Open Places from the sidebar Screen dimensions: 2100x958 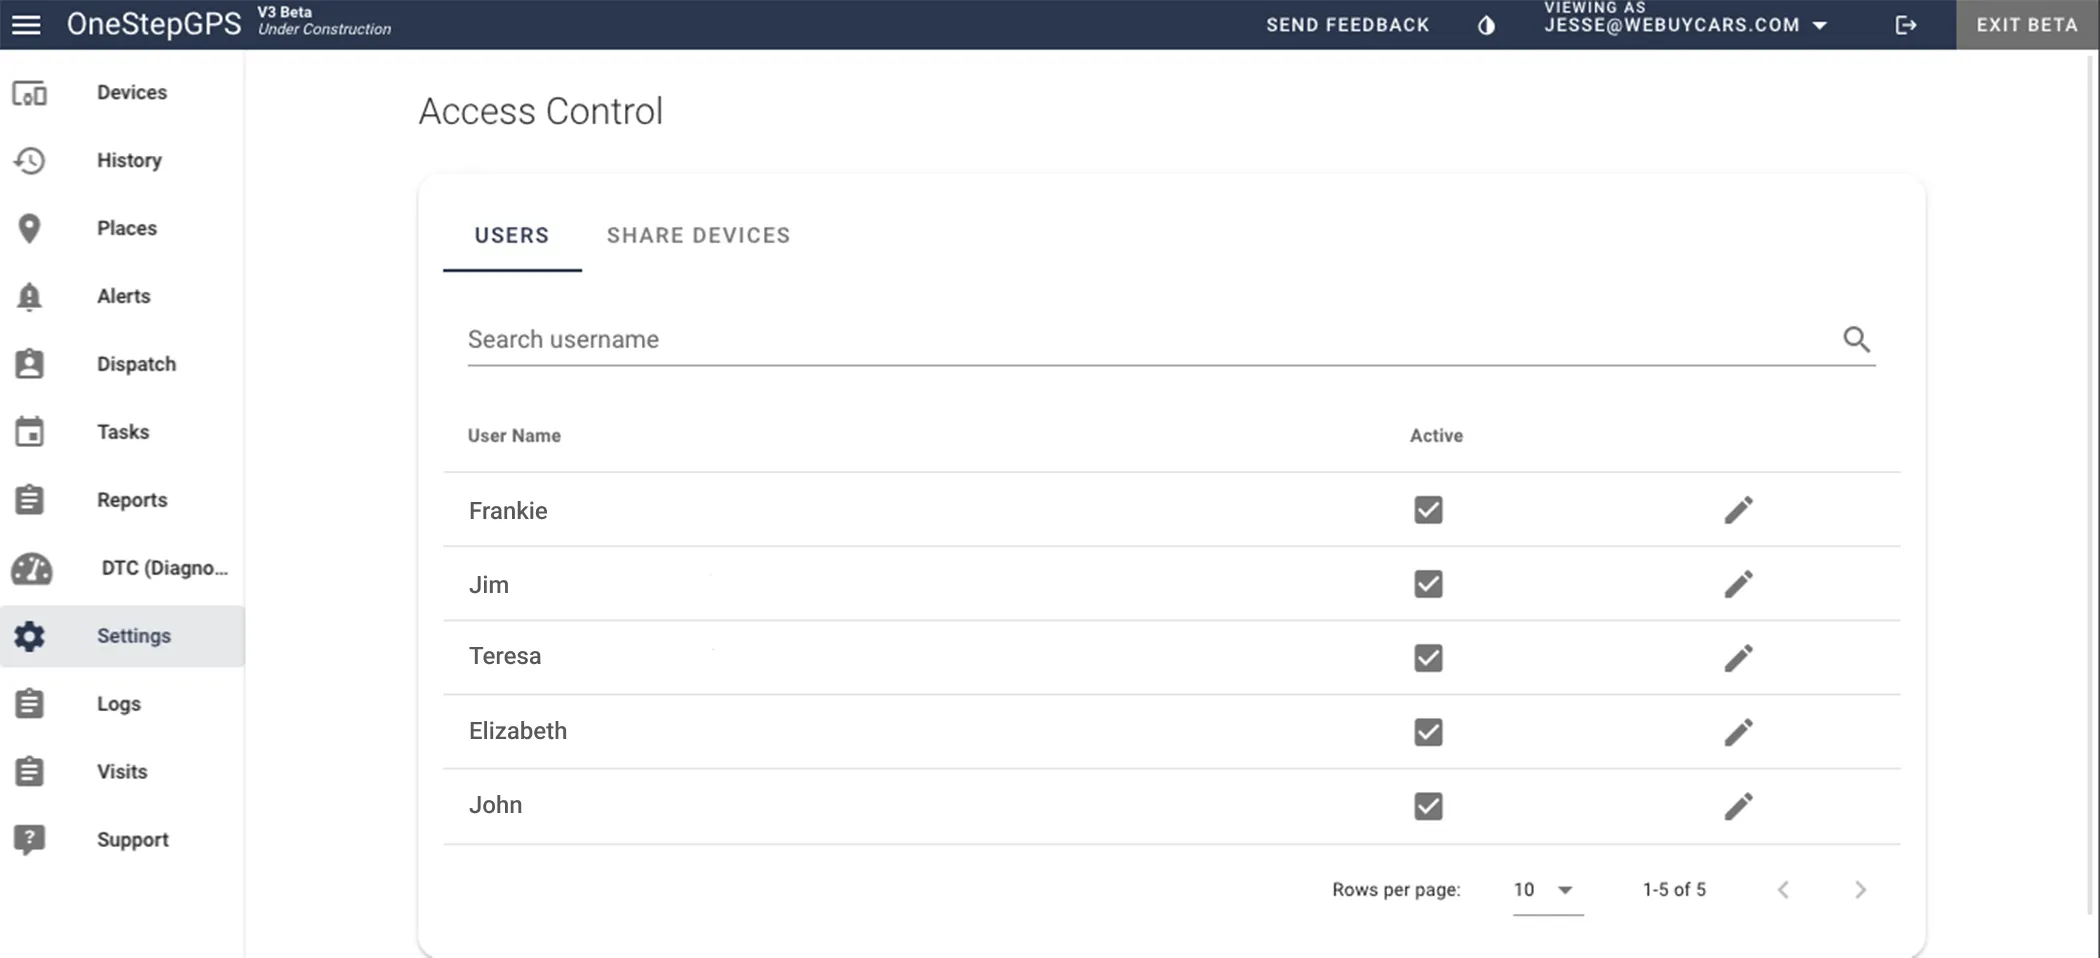[30, 228]
